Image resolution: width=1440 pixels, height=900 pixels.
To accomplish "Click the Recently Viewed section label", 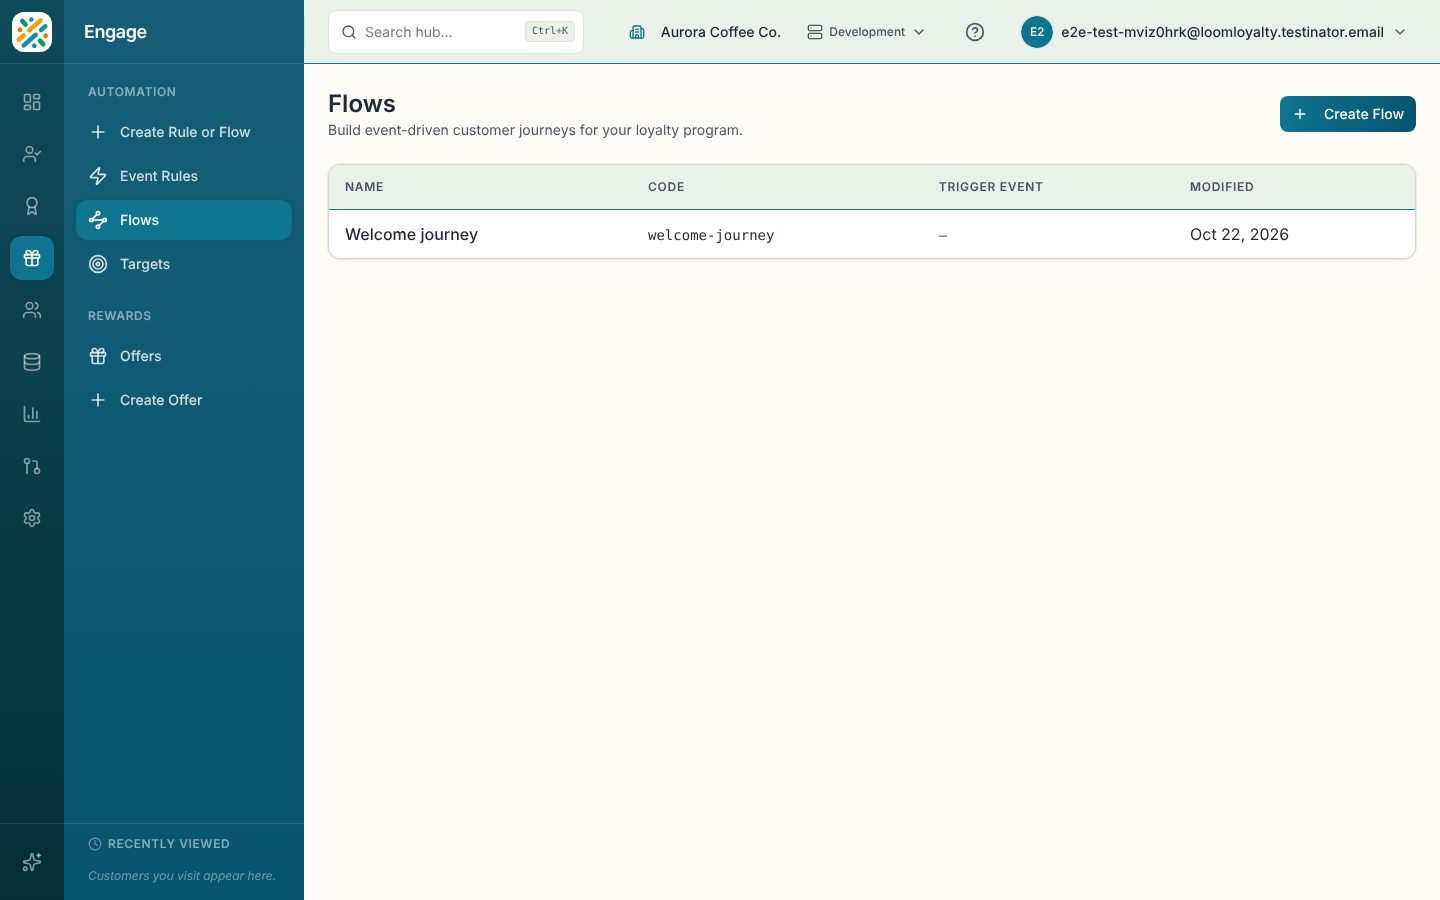I will click(x=169, y=844).
